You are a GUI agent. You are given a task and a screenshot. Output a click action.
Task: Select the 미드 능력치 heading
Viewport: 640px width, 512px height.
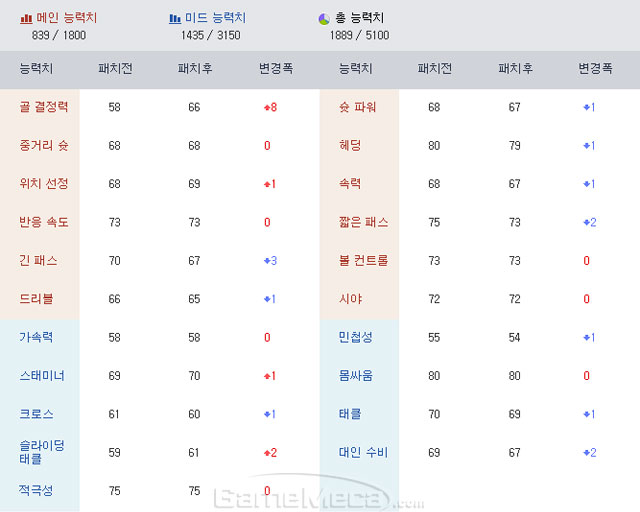(216, 18)
